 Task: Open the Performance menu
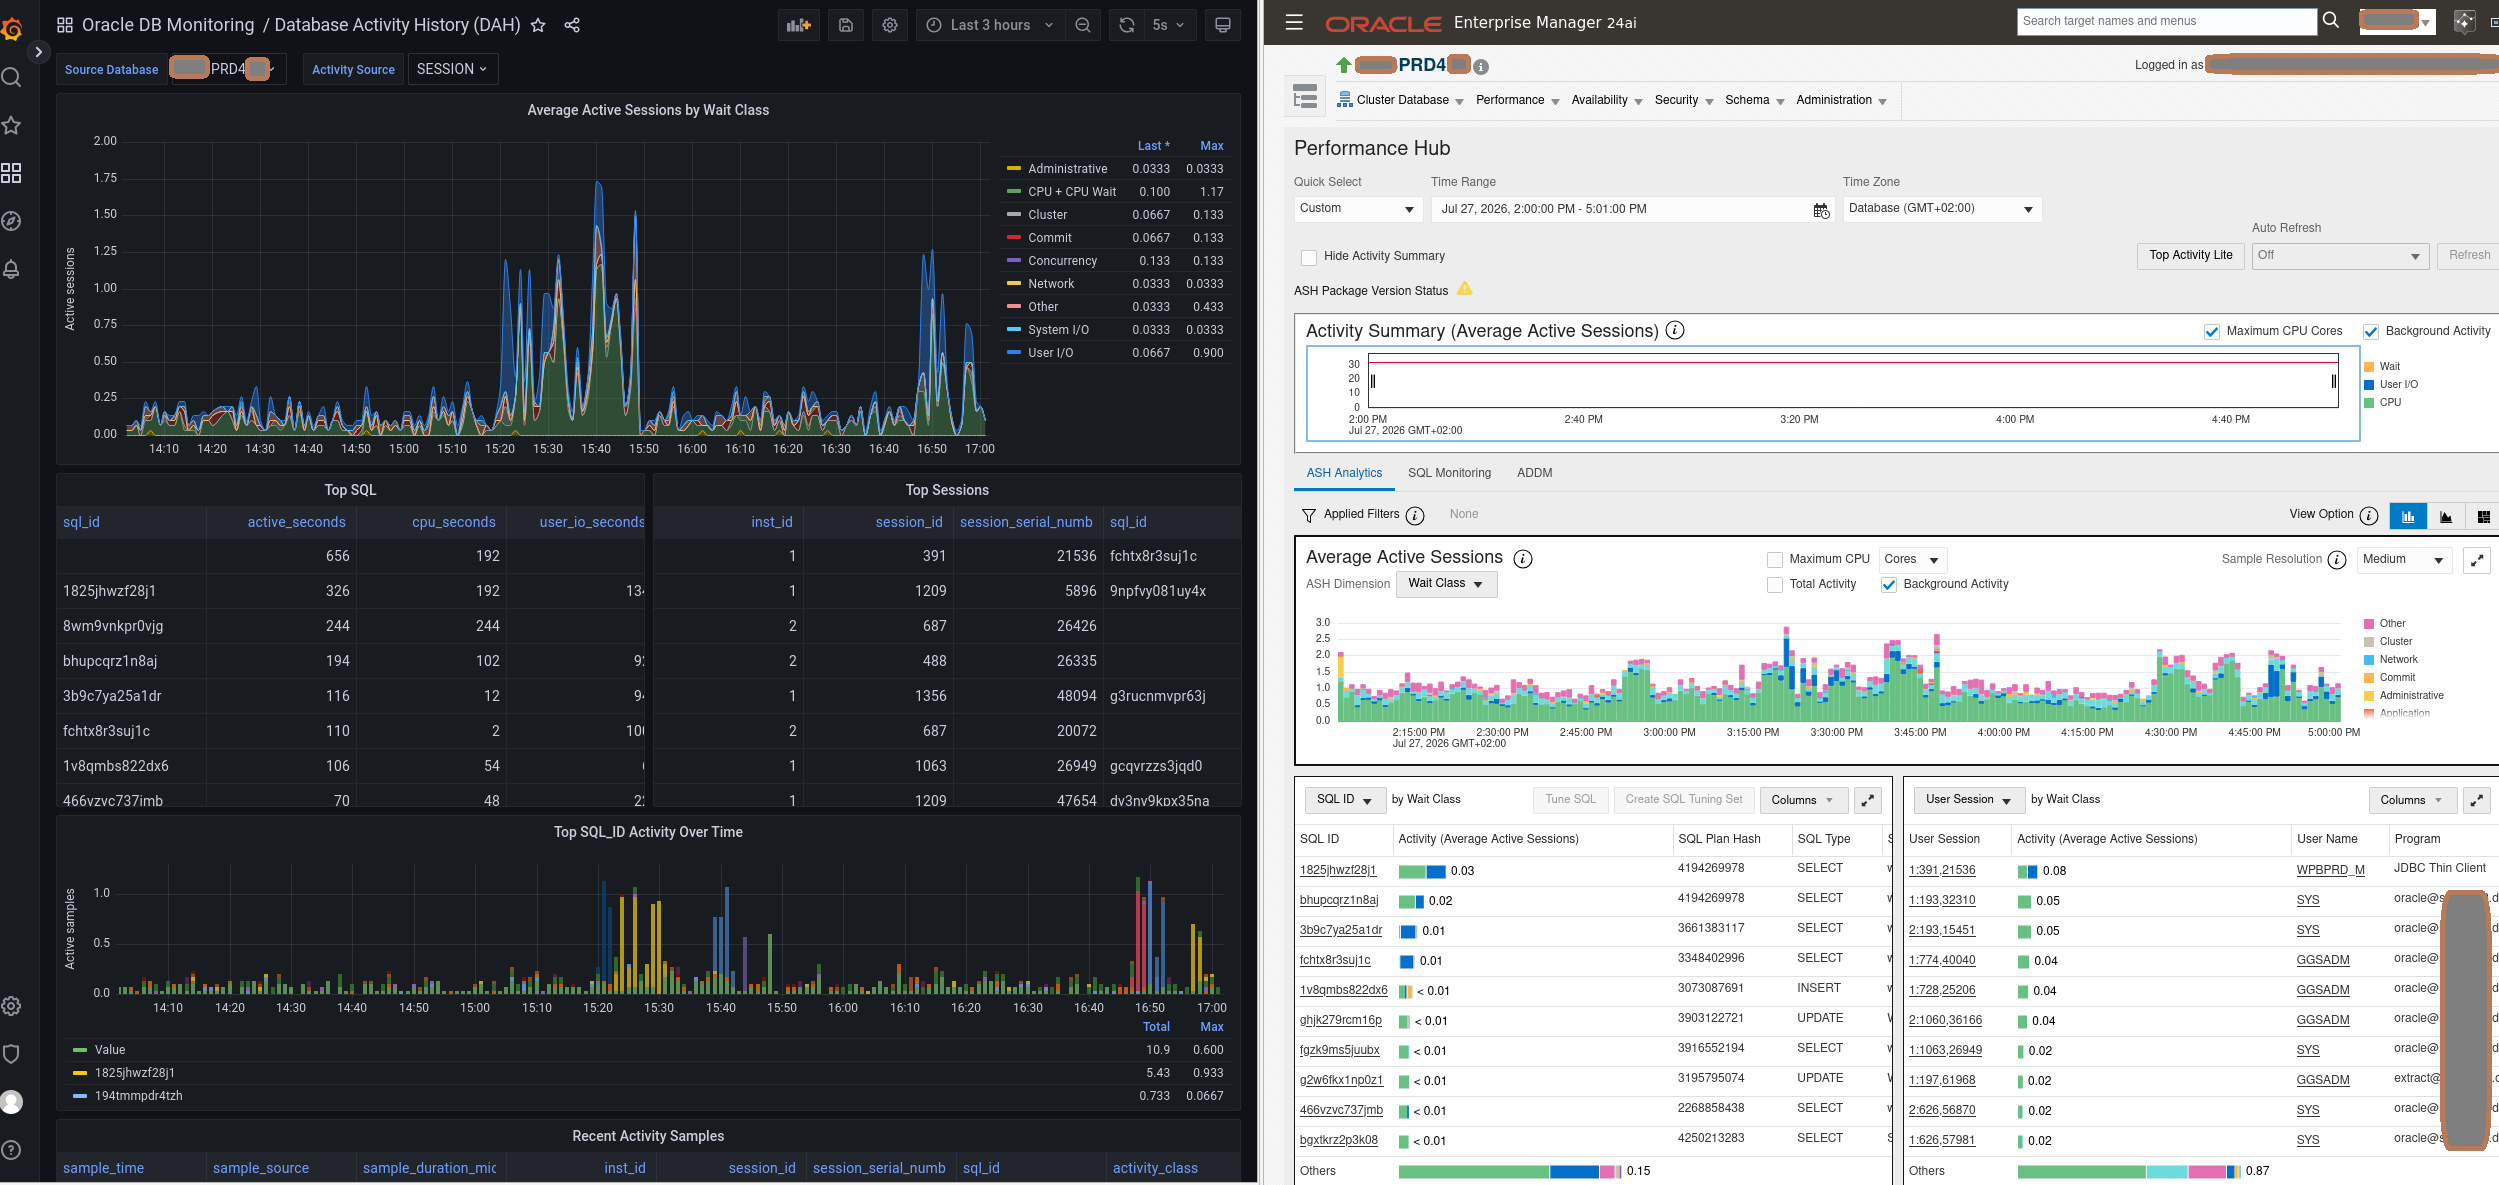click(x=1517, y=100)
